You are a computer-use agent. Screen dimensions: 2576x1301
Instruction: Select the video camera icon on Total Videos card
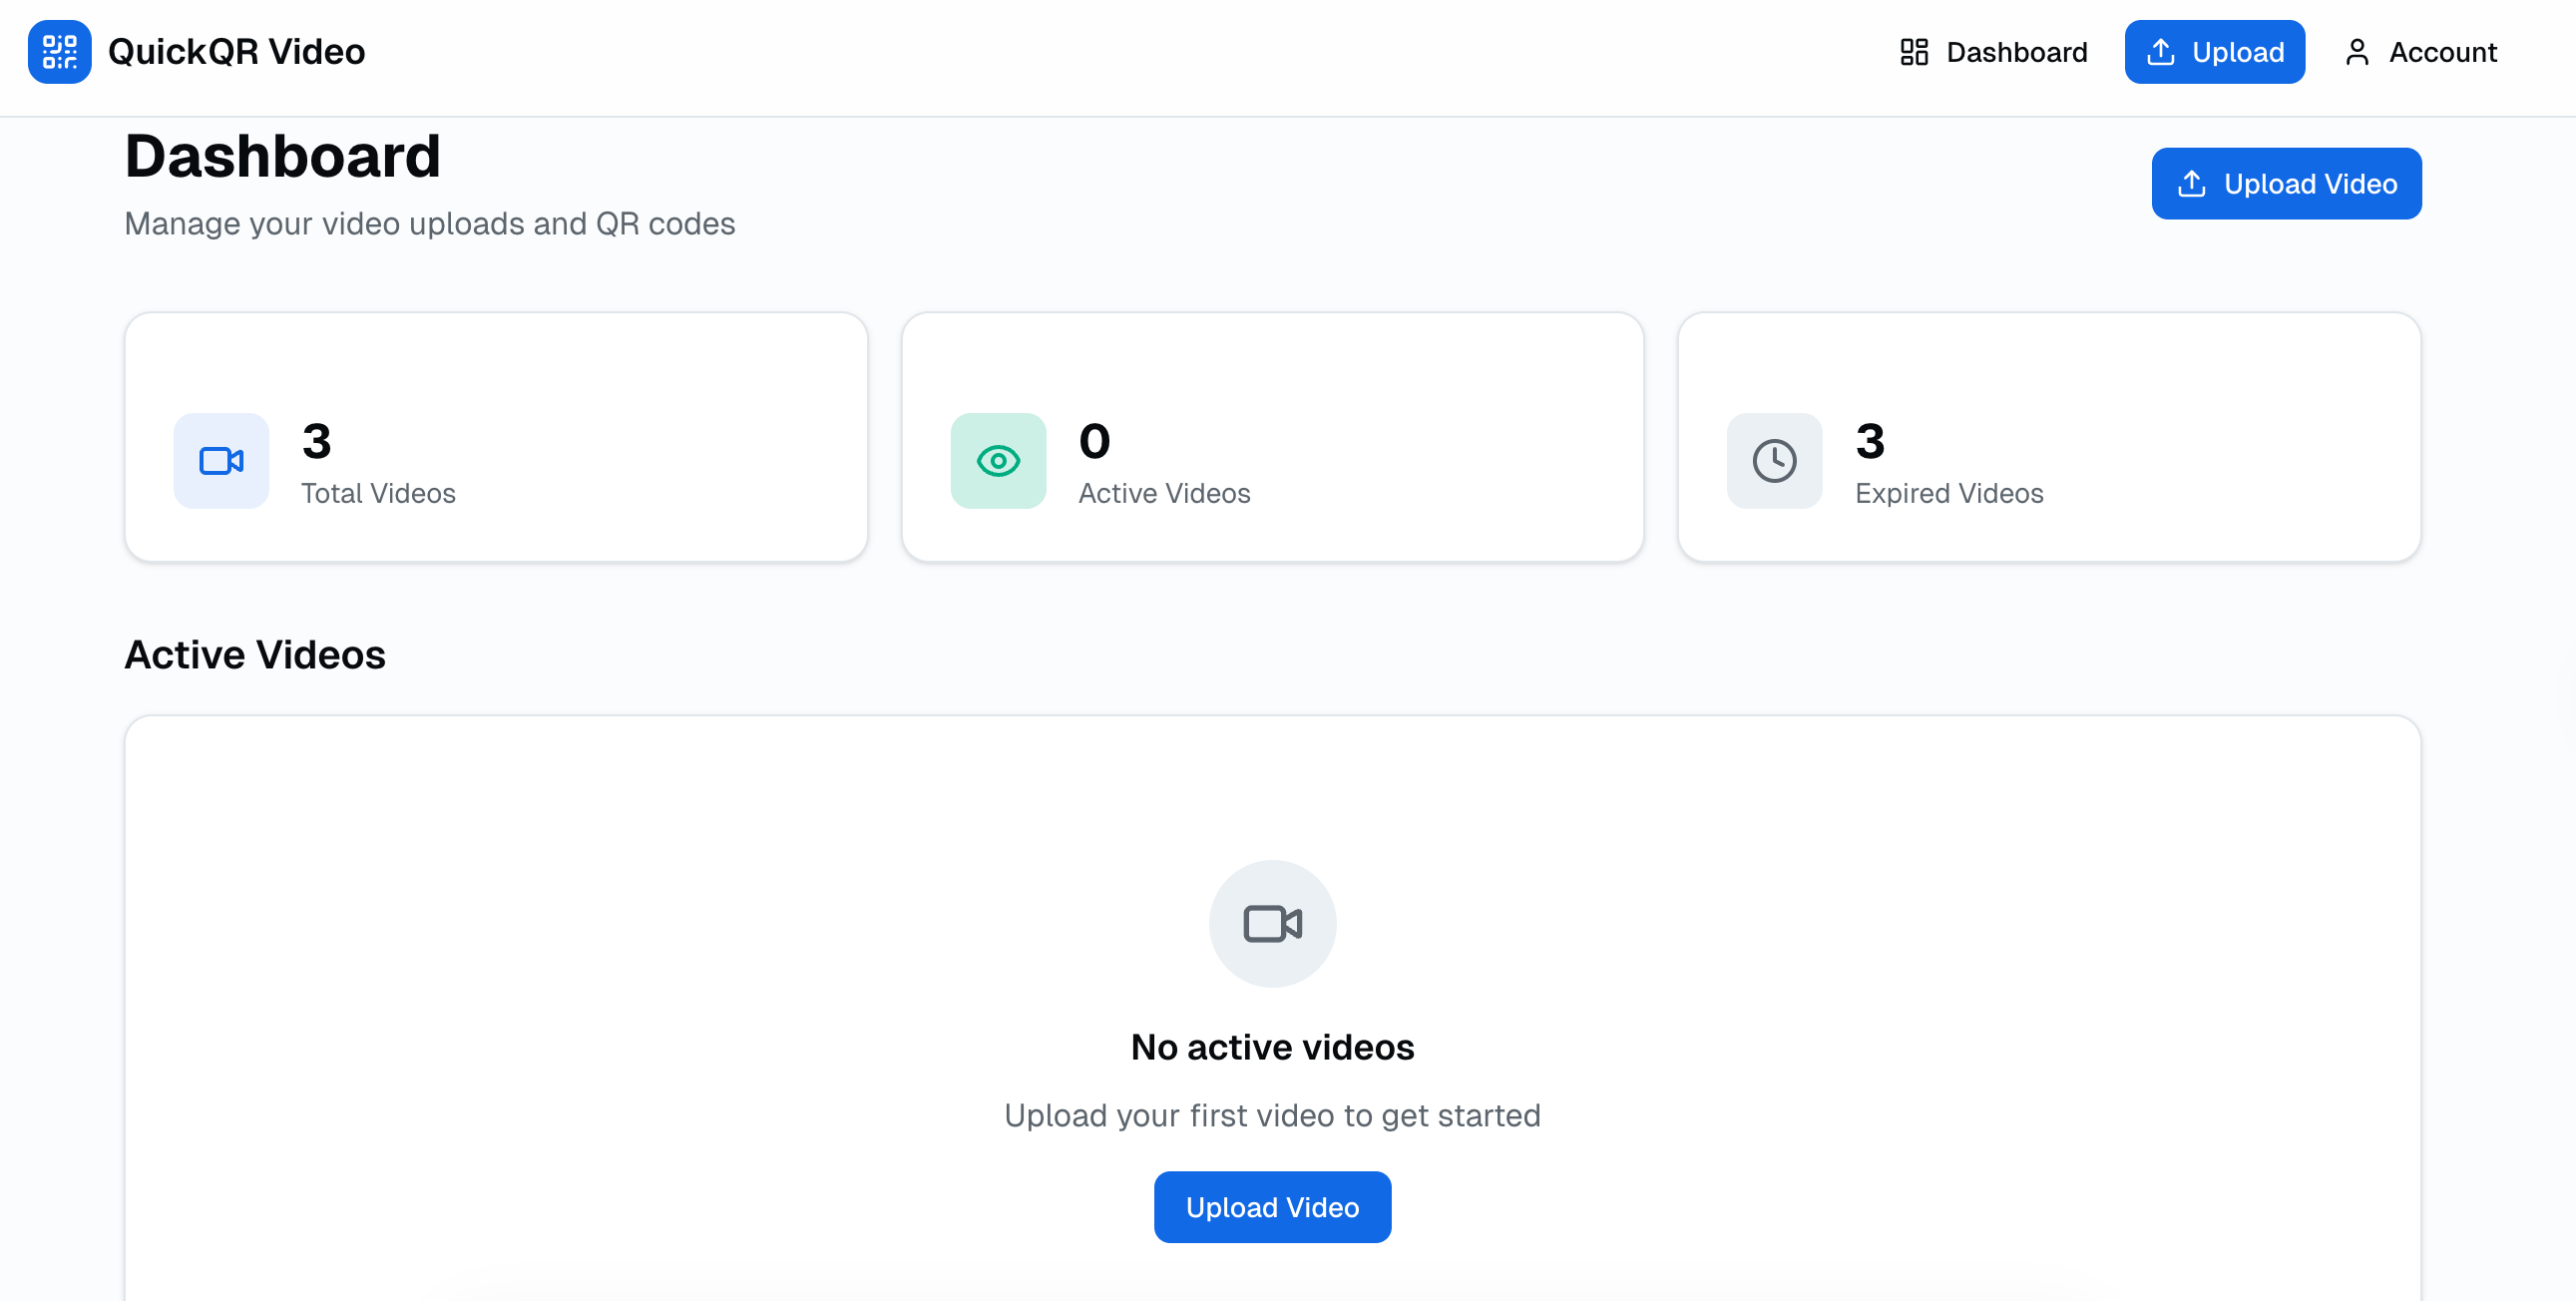pyautogui.click(x=220, y=461)
